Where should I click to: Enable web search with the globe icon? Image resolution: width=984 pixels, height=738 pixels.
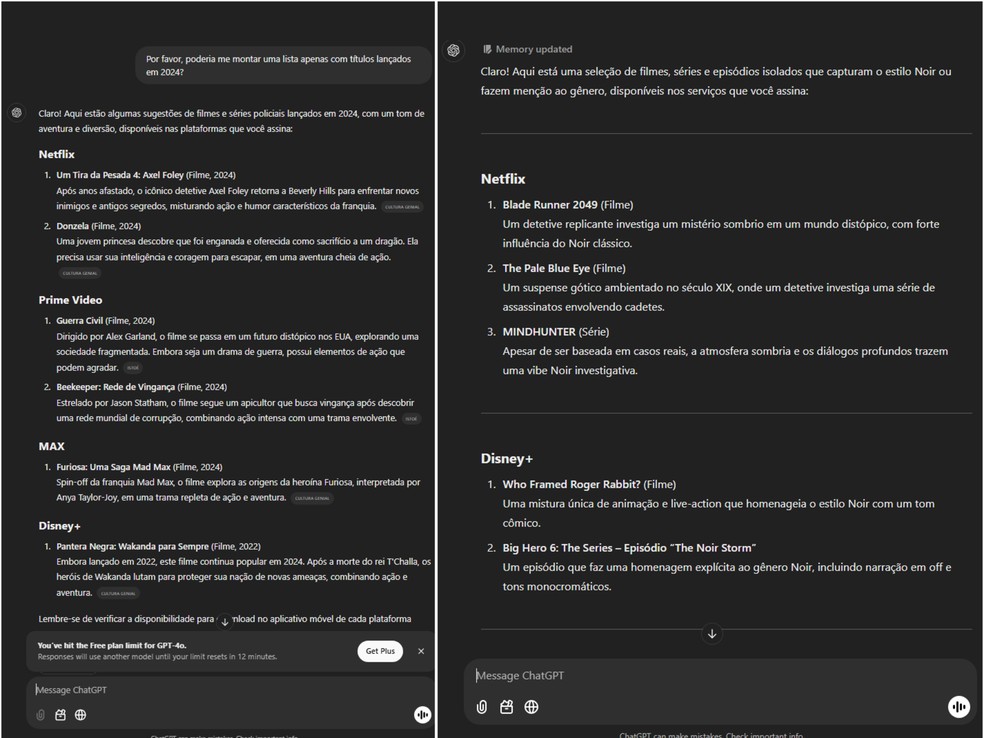[x=79, y=715]
